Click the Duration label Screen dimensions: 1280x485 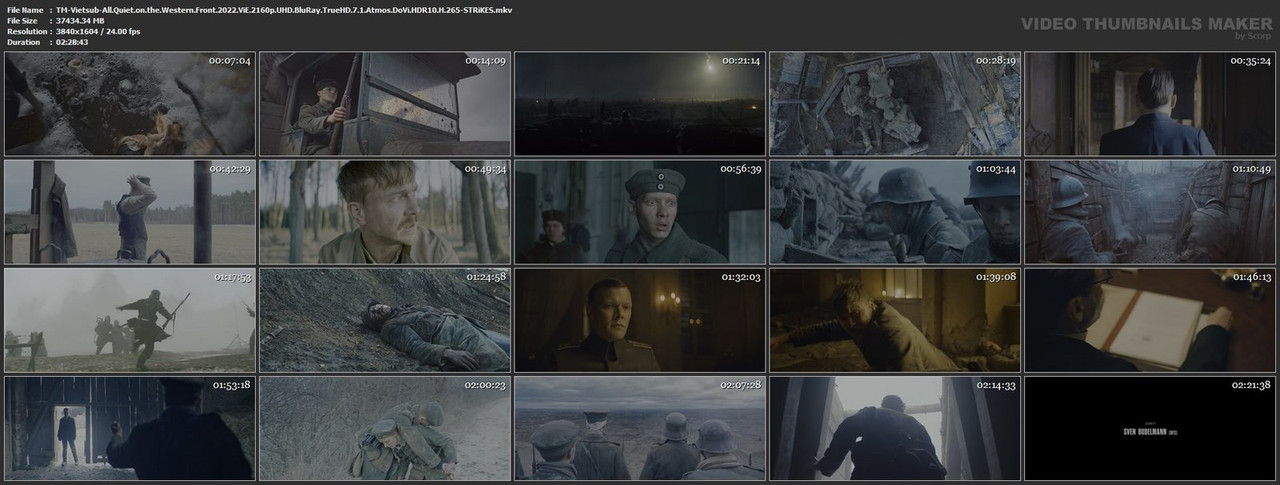click(x=22, y=42)
